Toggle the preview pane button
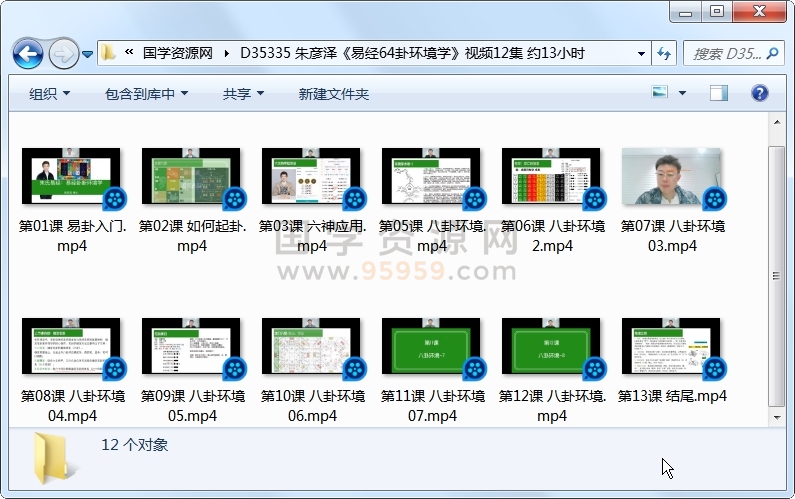The image size is (795, 499). pyautogui.click(x=718, y=93)
